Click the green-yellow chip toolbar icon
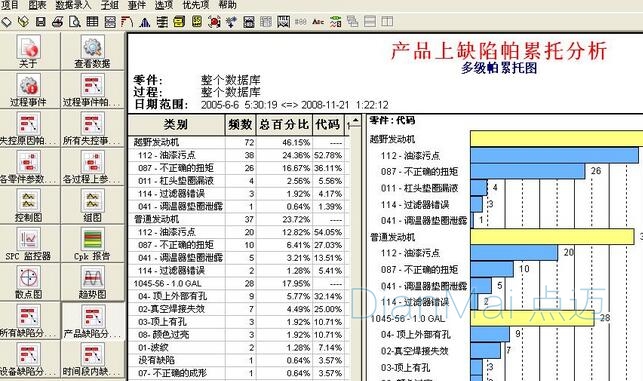Screen dimensions: 643x381 point(197,21)
